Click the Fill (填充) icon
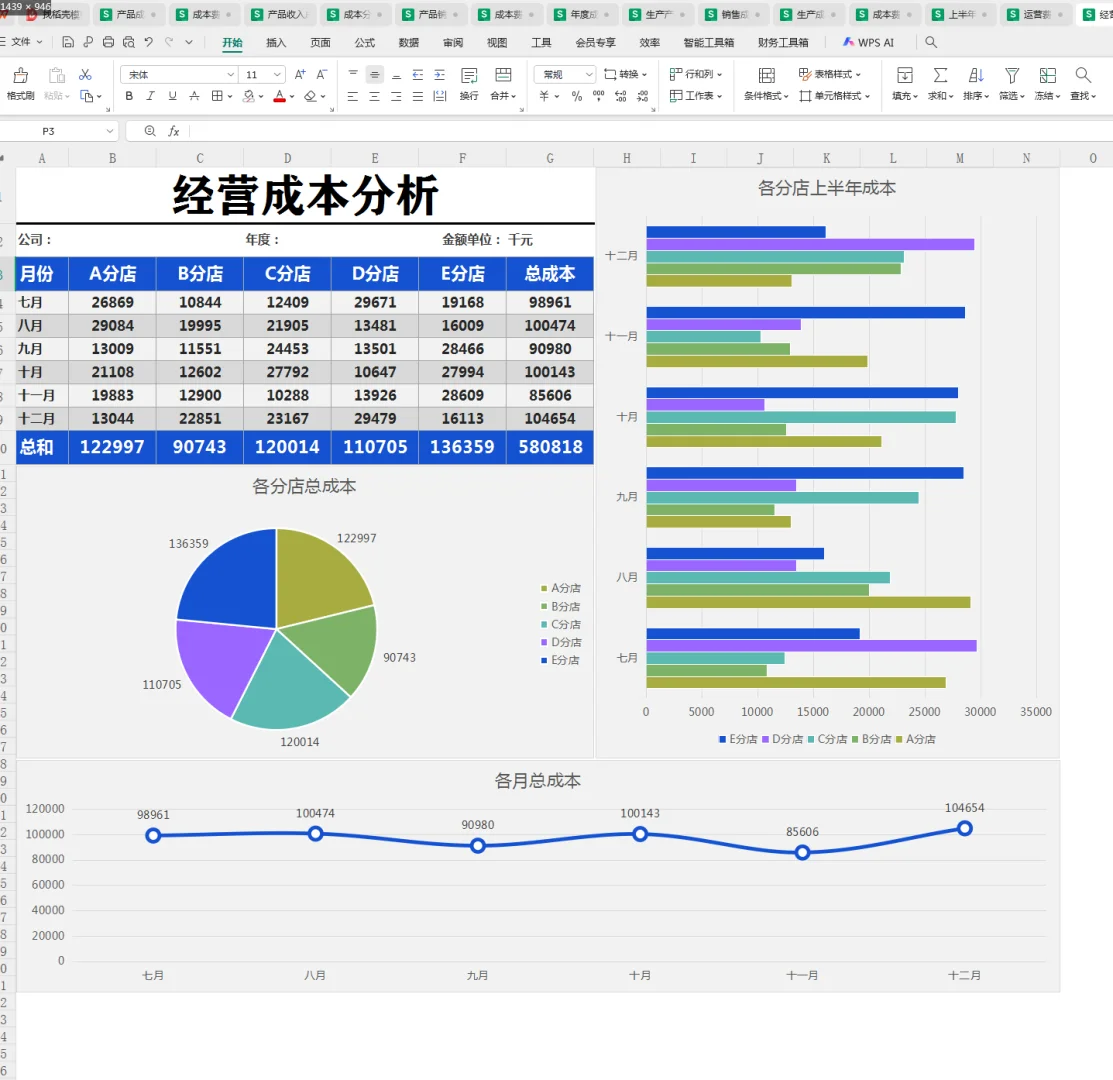This screenshot has width=1113, height=1080. (x=904, y=75)
